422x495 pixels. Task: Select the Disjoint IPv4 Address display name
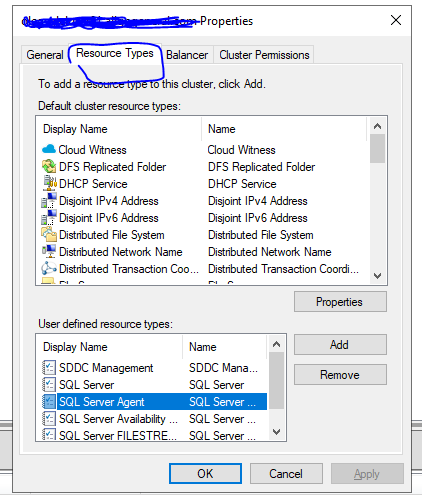pos(109,201)
